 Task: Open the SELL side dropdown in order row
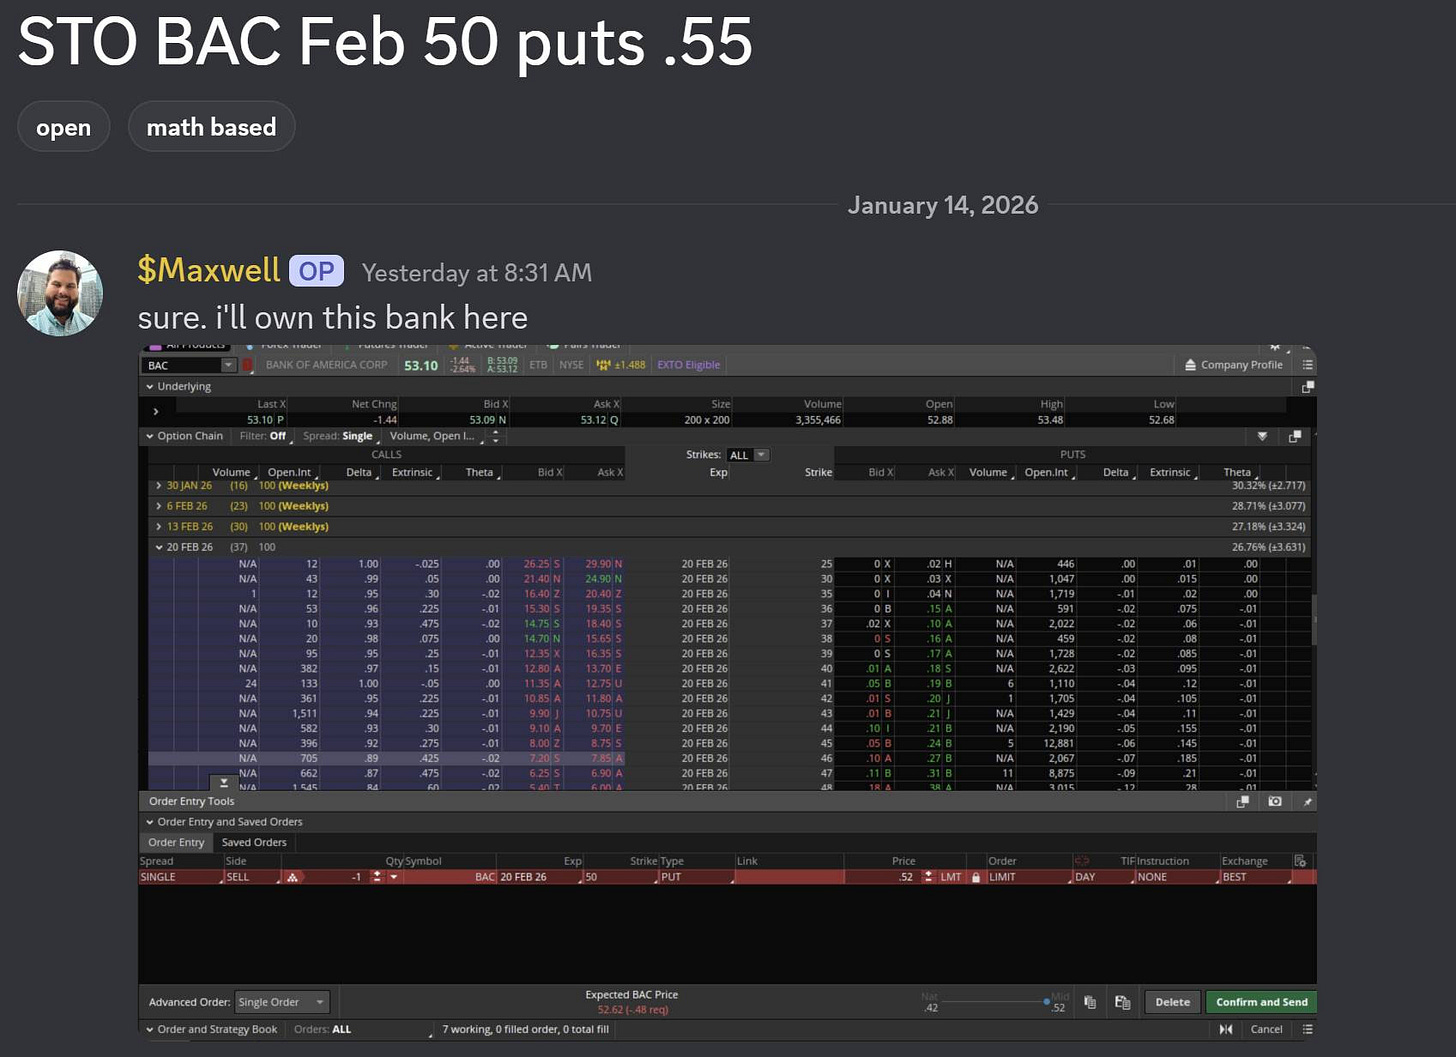coord(250,877)
